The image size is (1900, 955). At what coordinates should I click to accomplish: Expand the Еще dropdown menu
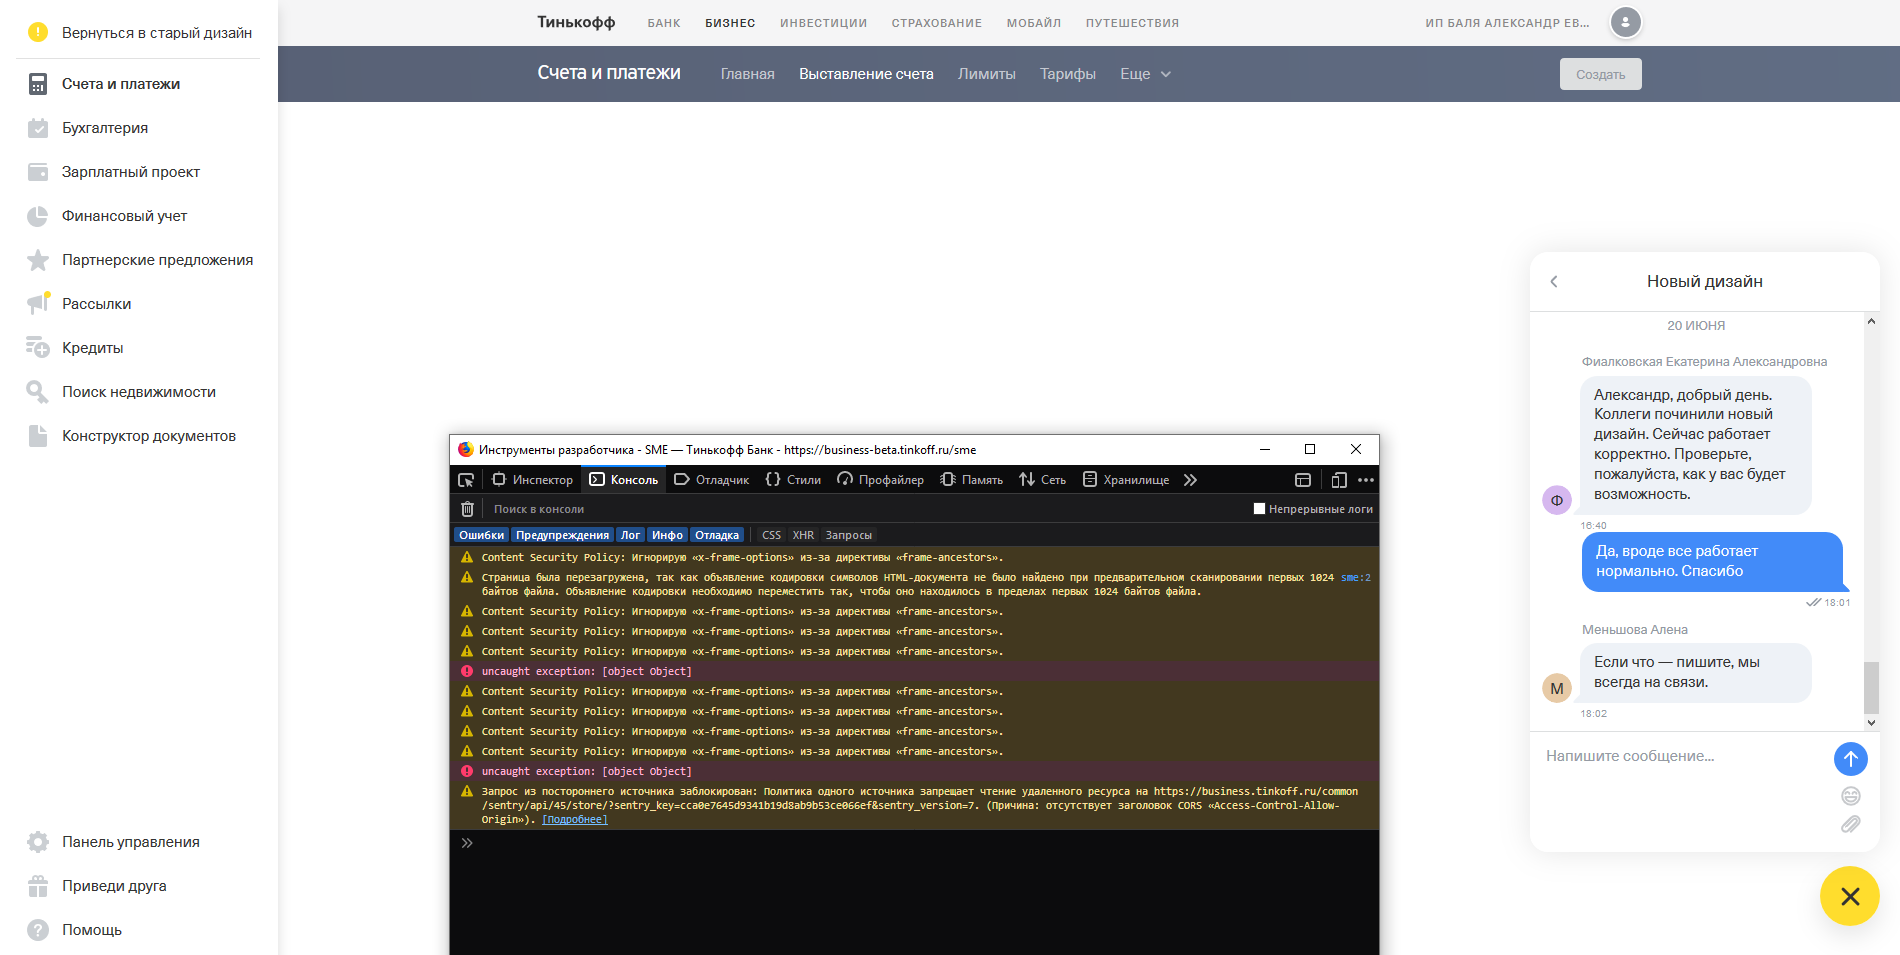[x=1145, y=74]
